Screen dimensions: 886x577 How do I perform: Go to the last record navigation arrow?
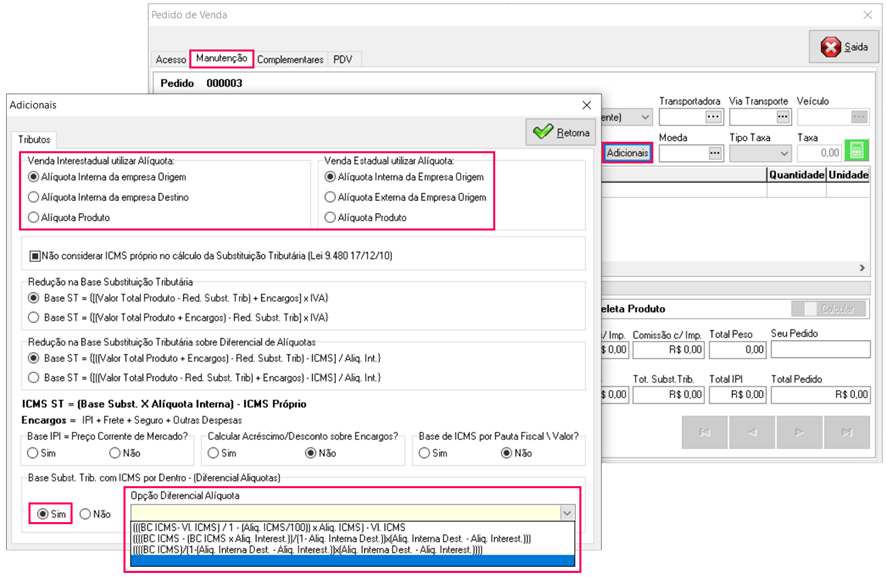(x=847, y=432)
